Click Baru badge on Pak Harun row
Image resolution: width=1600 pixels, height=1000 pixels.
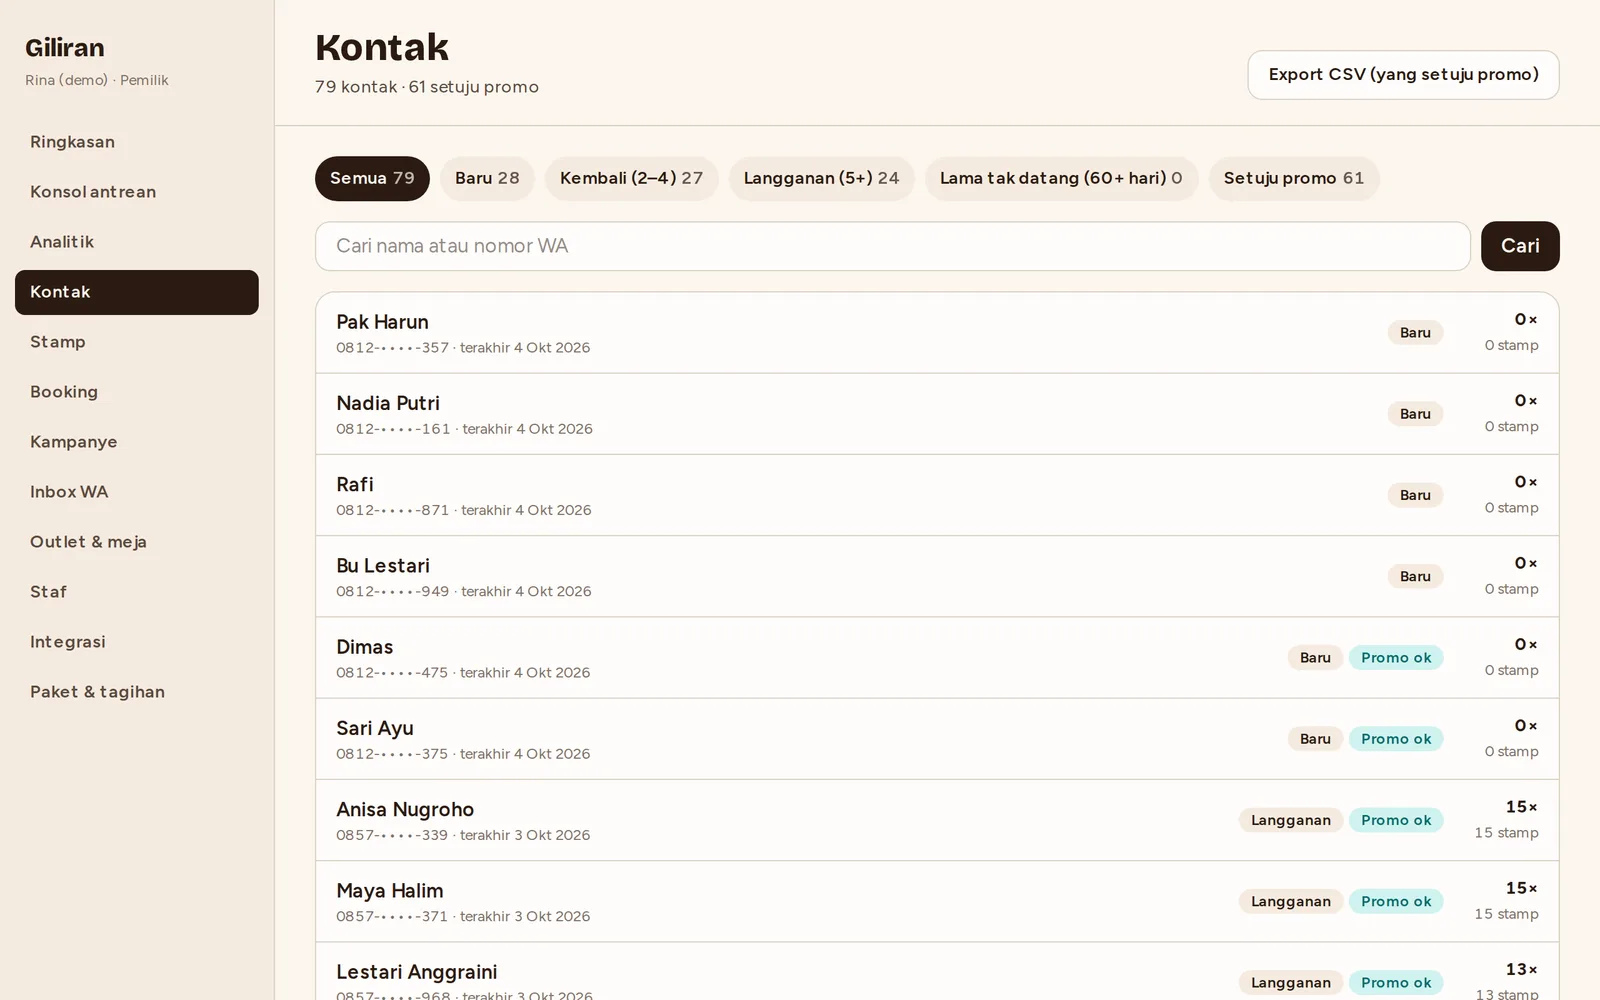pyautogui.click(x=1415, y=333)
